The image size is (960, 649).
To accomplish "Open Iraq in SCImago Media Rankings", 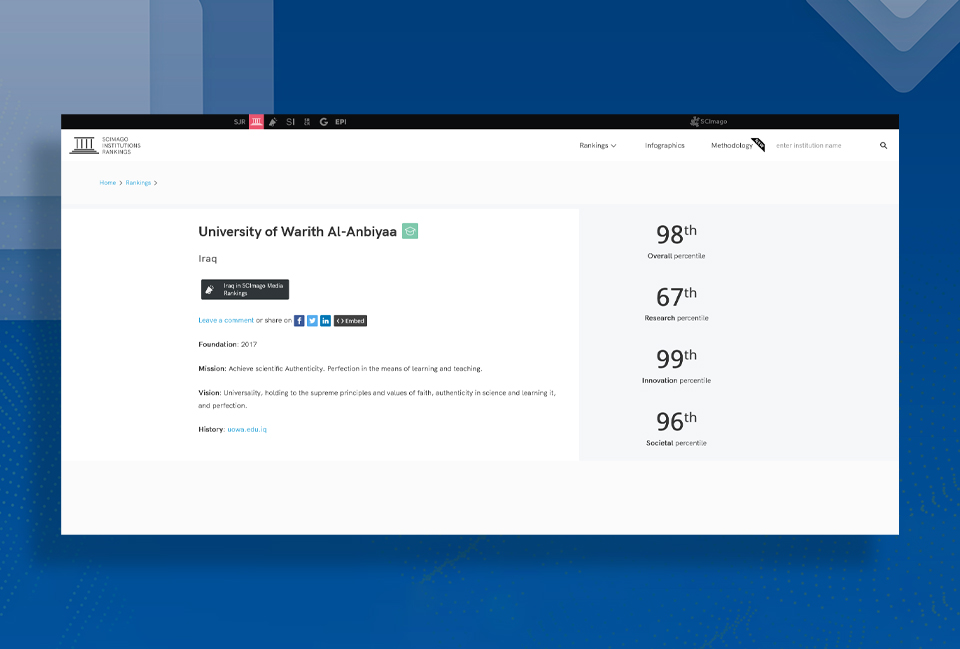I will 245,289.
